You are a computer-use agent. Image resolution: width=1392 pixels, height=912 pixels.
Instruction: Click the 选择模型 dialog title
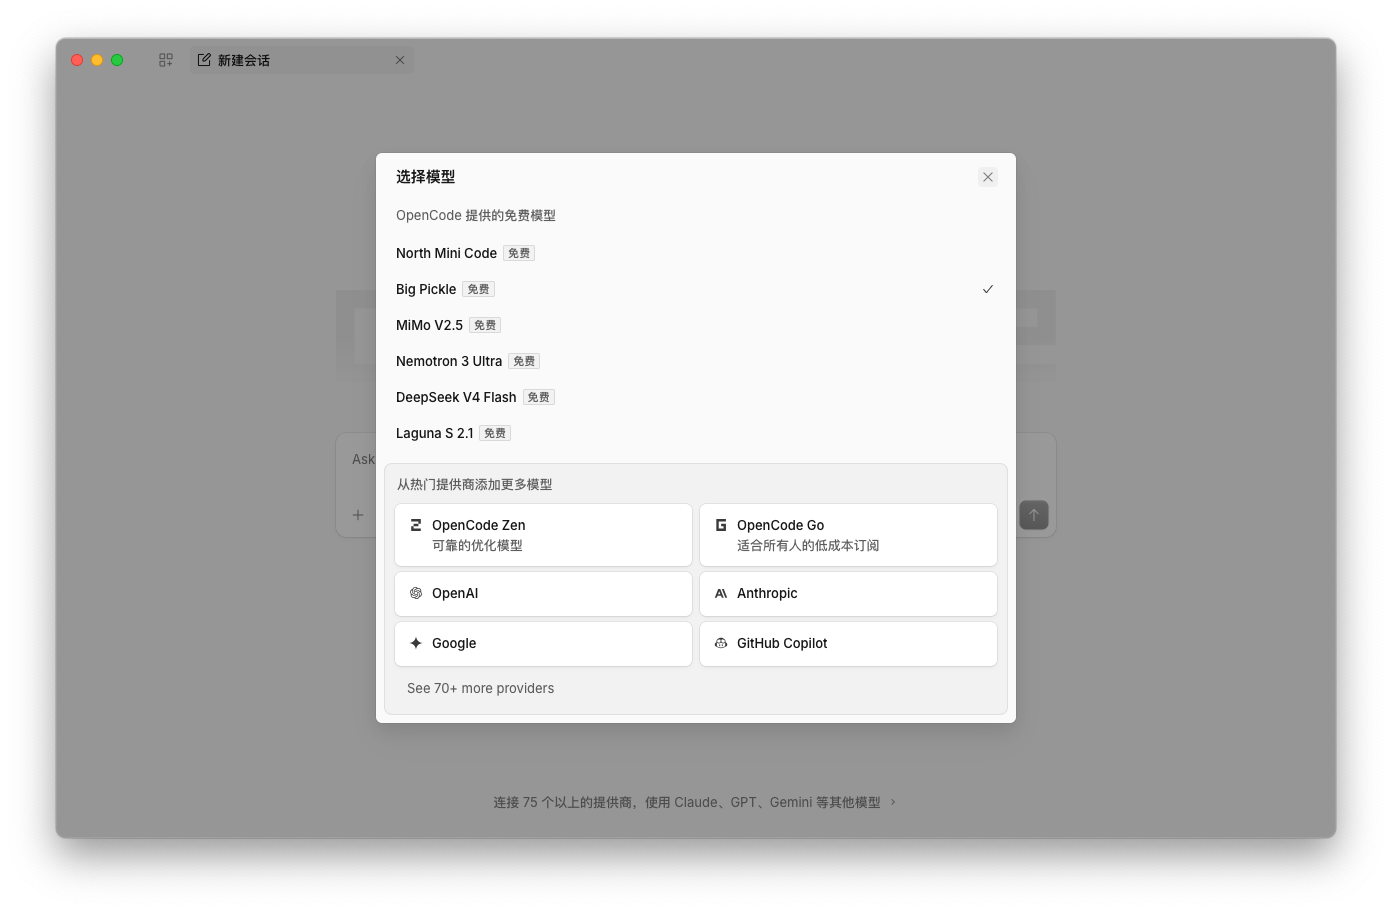425,177
